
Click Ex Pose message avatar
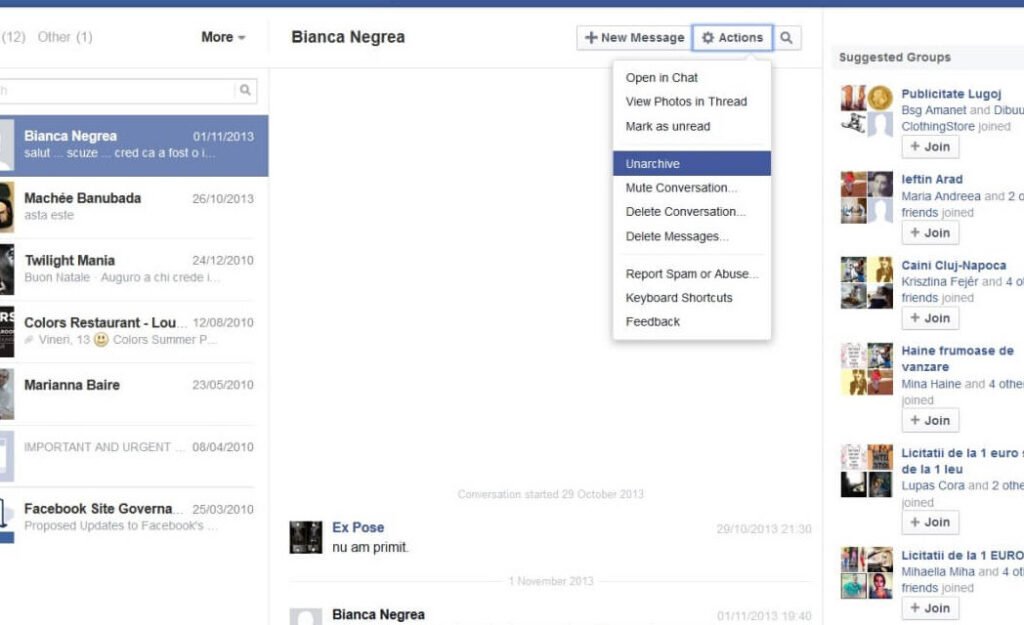pyautogui.click(x=306, y=537)
